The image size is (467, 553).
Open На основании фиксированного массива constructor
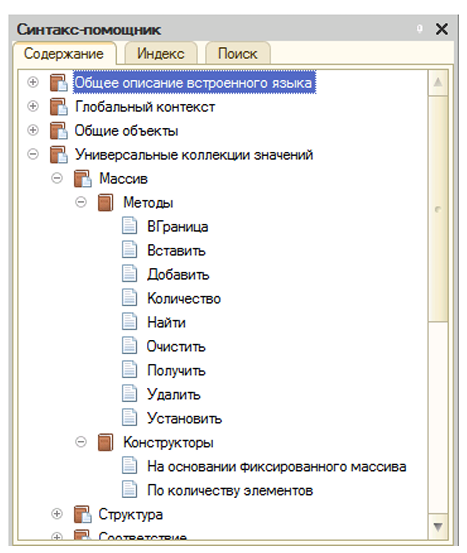coord(277,466)
